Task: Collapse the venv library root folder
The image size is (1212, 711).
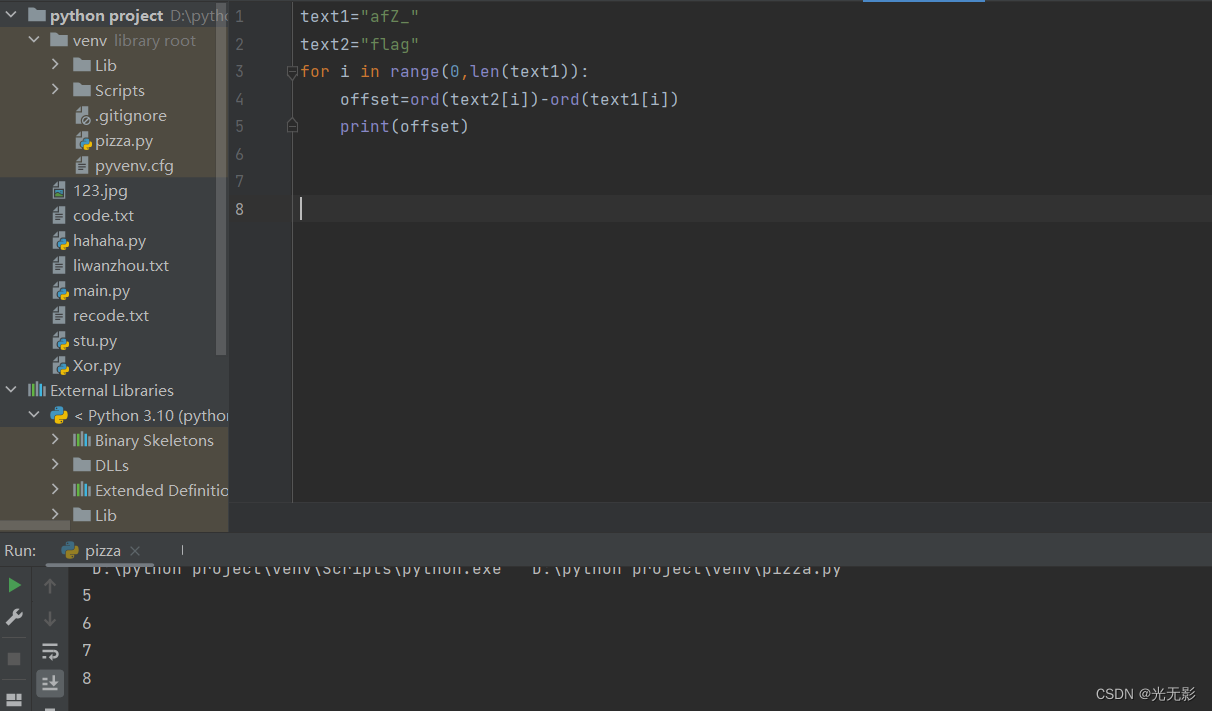Action: point(34,40)
